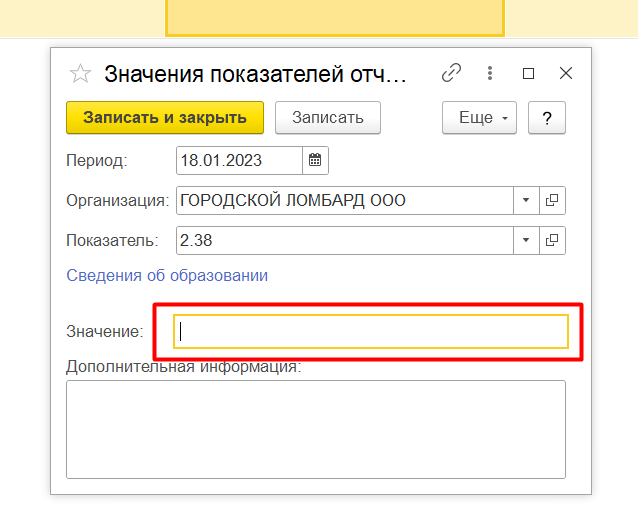The image size is (638, 531).
Task: Click the chain link icon in title bar
Action: [x=452, y=73]
